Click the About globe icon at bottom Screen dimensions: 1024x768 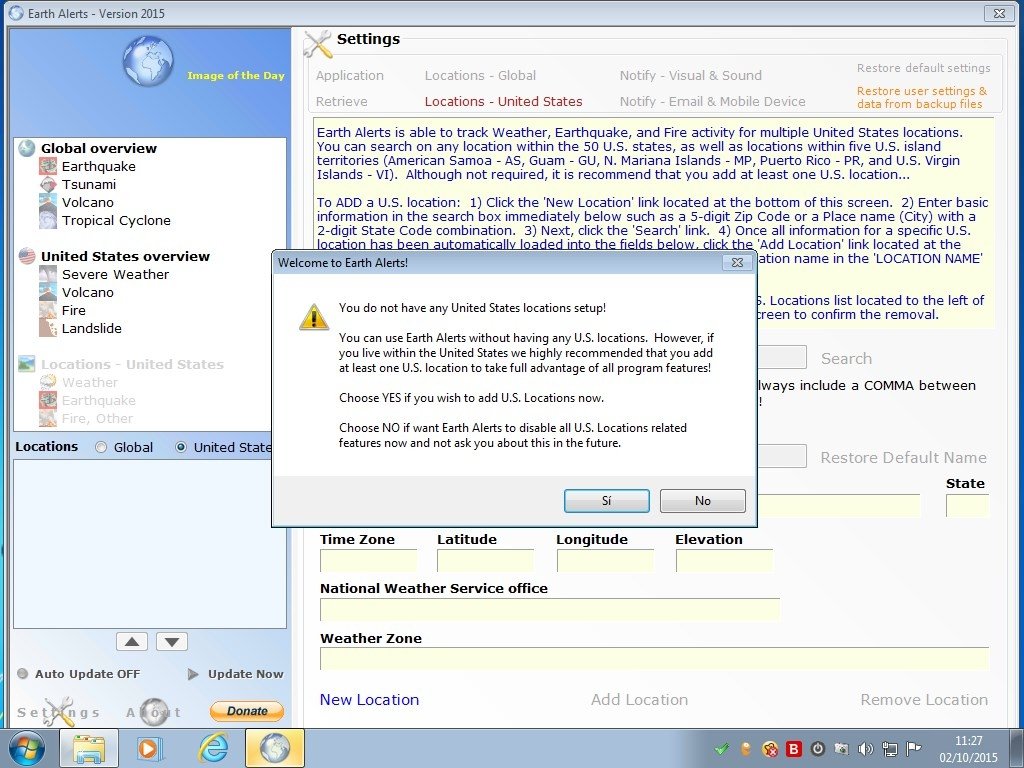point(155,712)
